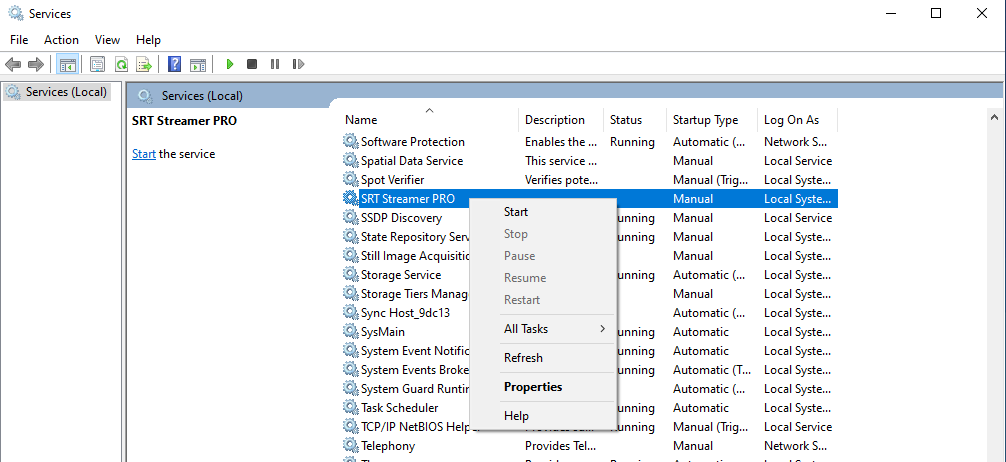
Task: Expand All Tasks submenu in context menu
Action: (x=543, y=329)
